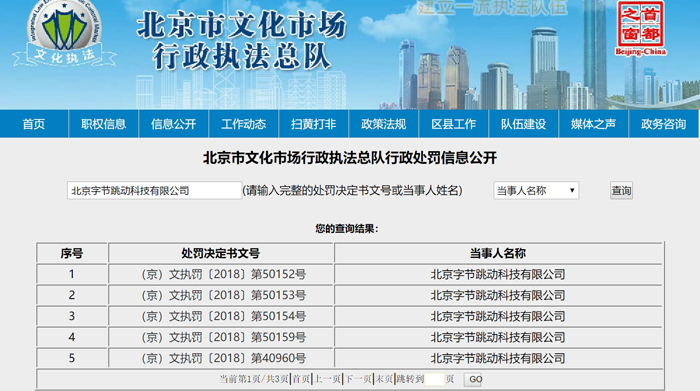Click the 序号 column header
700x391 pixels.
[72, 253]
